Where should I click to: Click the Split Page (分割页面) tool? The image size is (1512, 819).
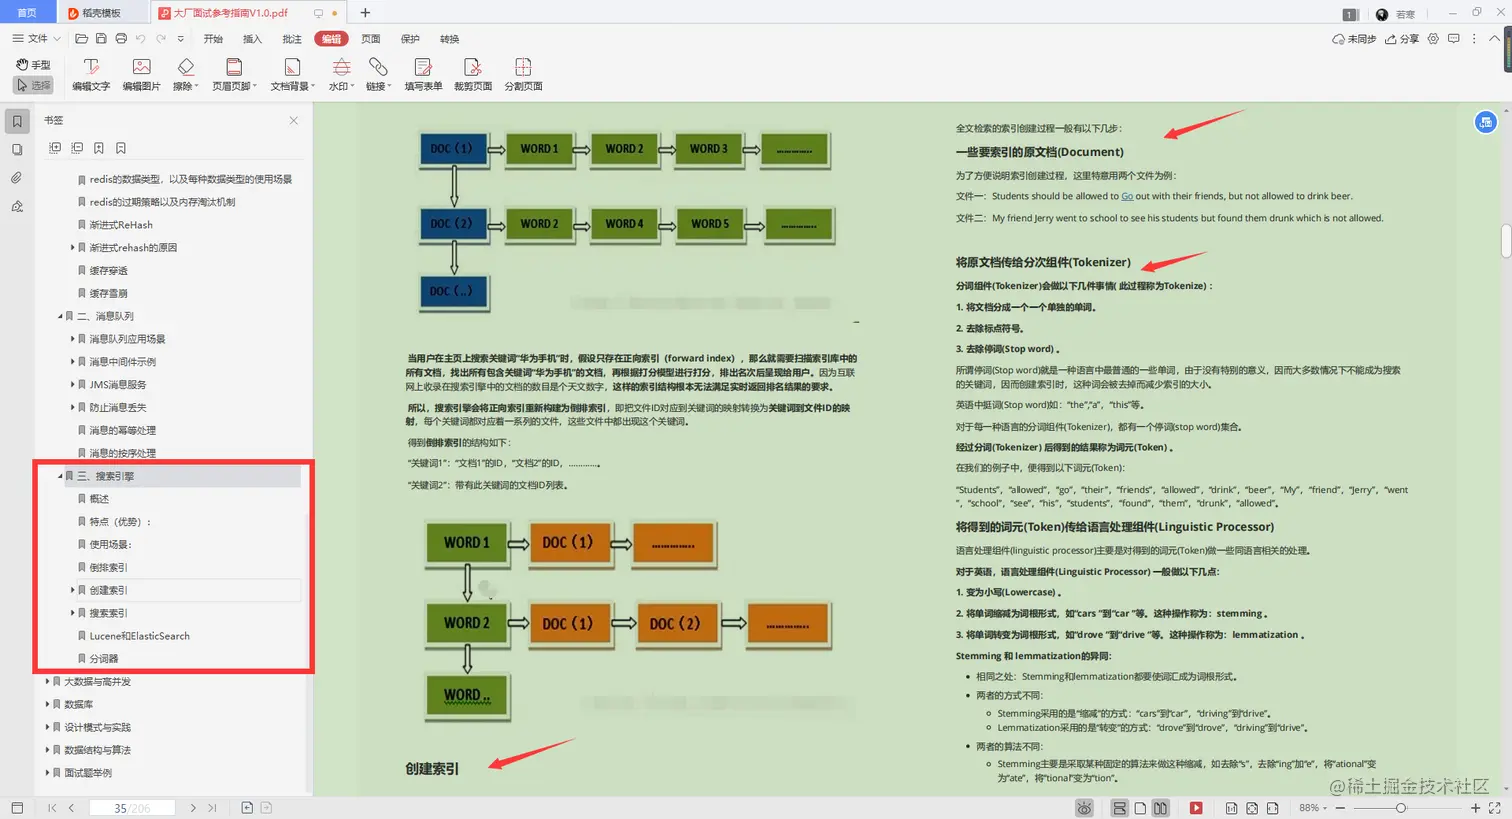(x=523, y=74)
